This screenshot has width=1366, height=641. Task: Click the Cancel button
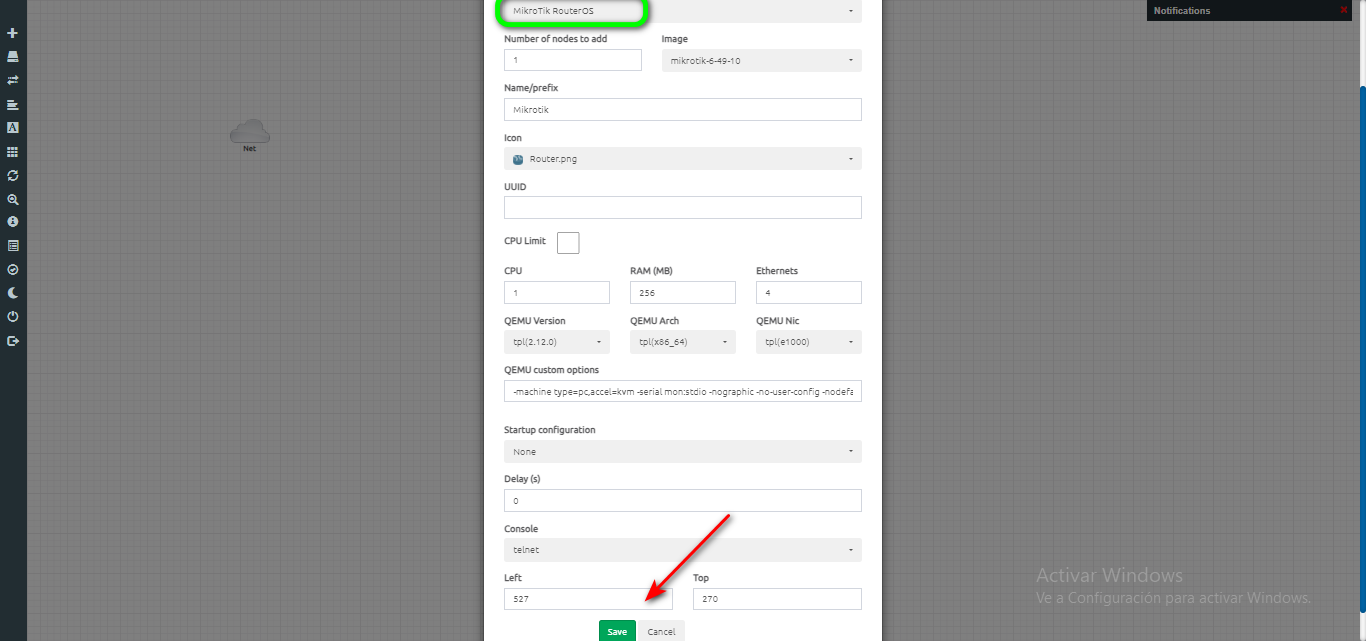[x=661, y=631]
